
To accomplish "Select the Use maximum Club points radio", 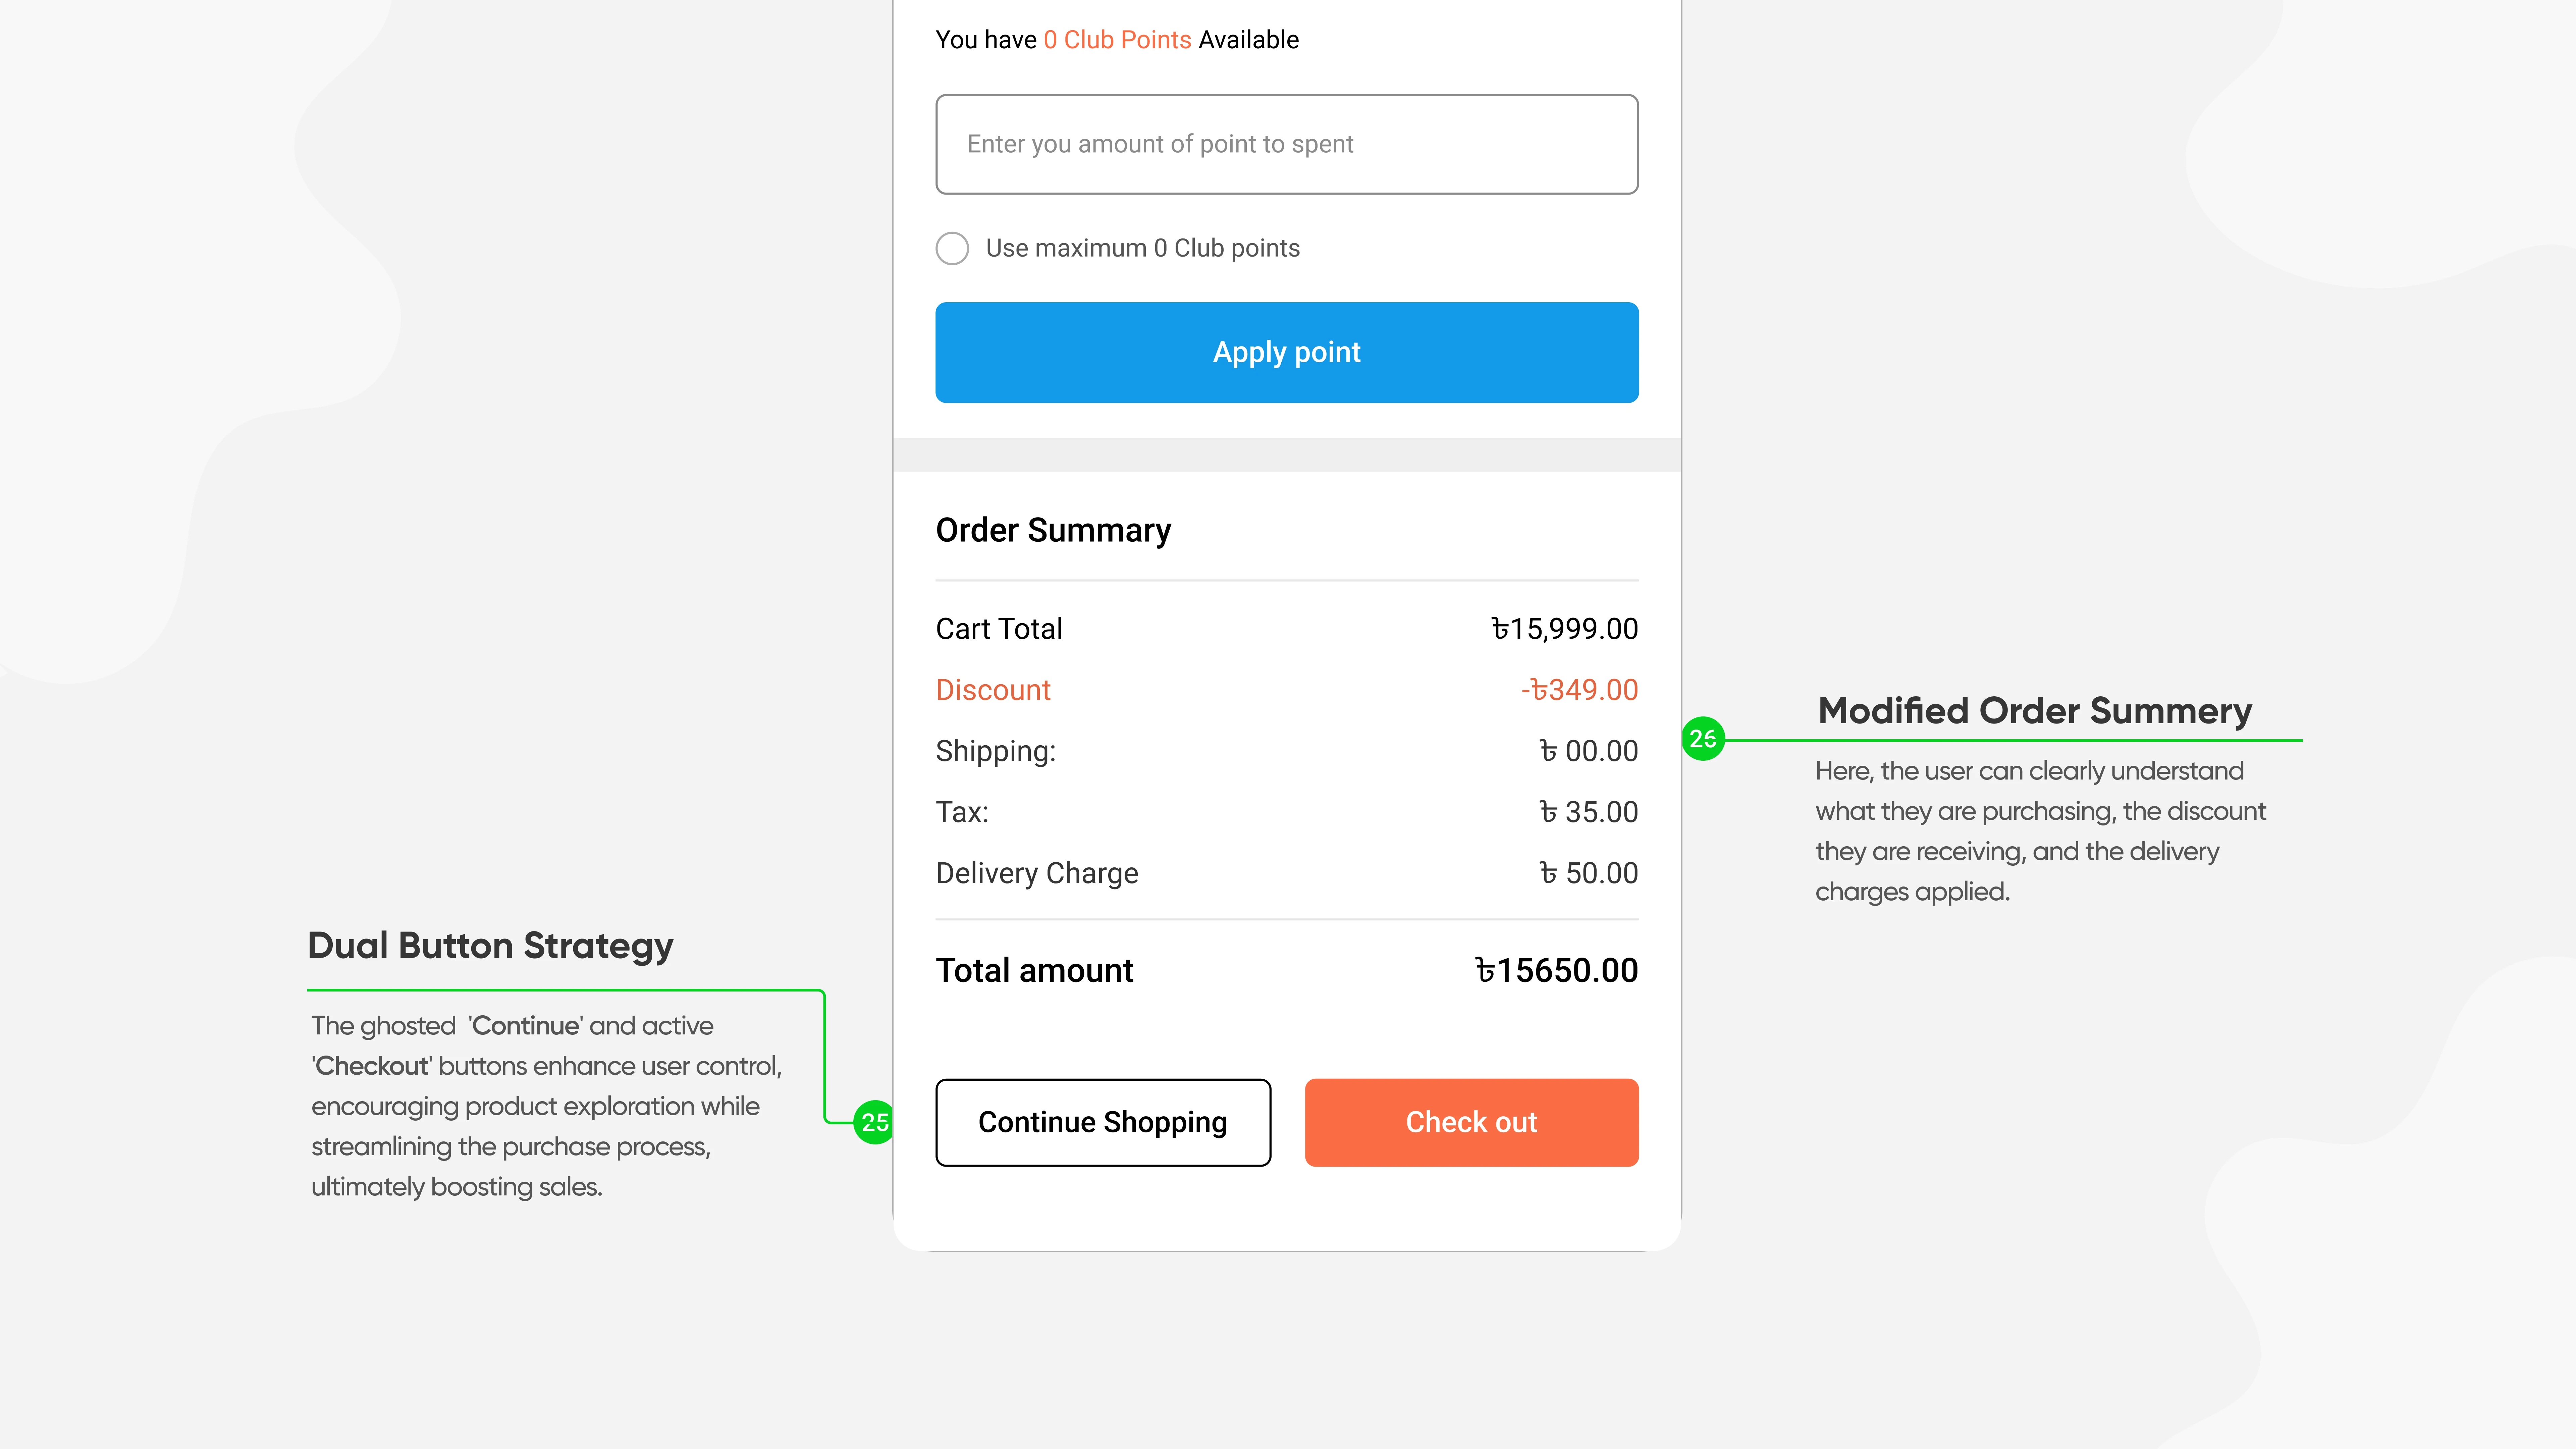I will tap(952, 248).
